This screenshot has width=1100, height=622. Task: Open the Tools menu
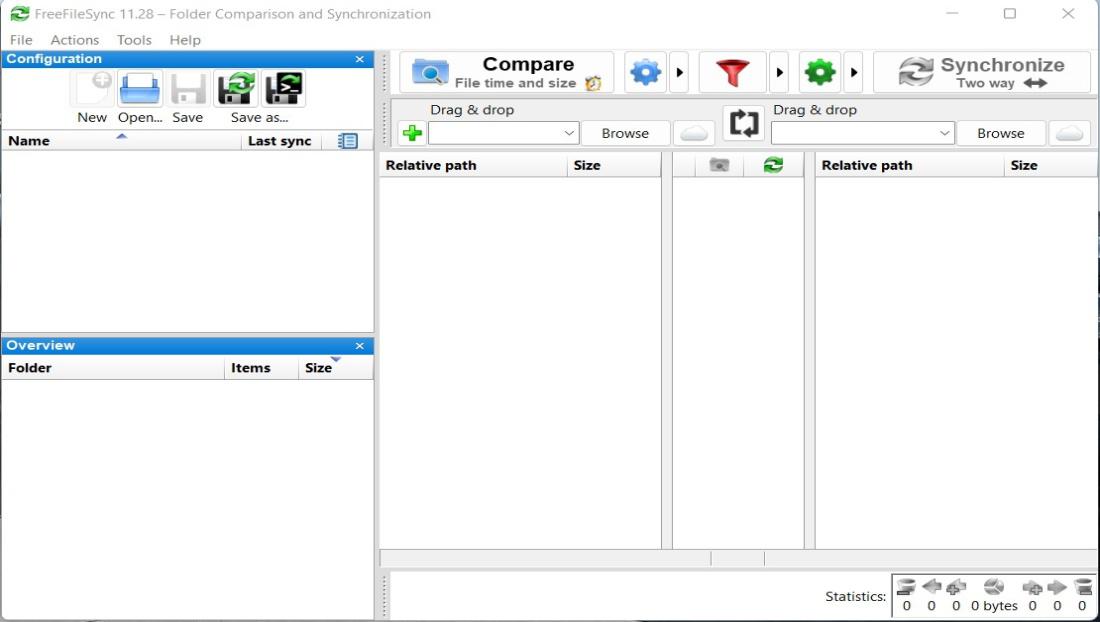134,40
